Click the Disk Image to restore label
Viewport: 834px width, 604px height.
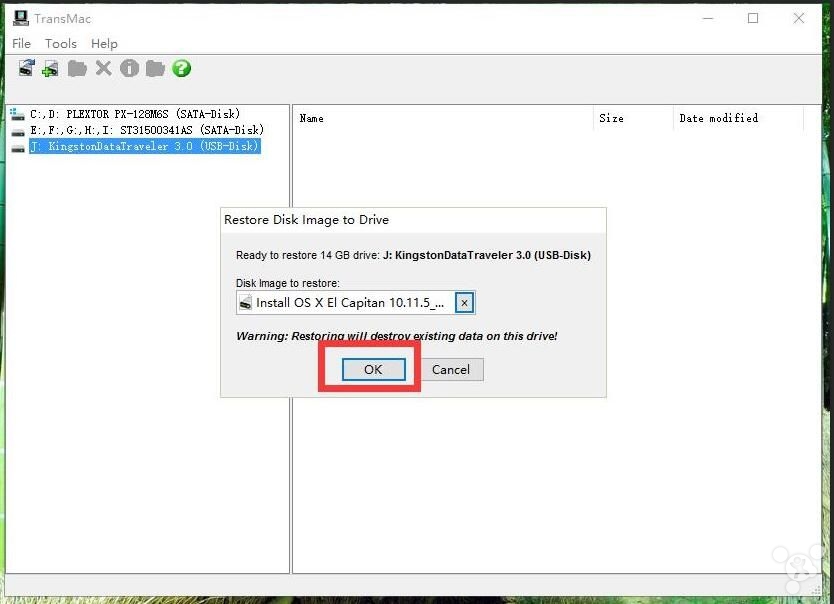(288, 283)
